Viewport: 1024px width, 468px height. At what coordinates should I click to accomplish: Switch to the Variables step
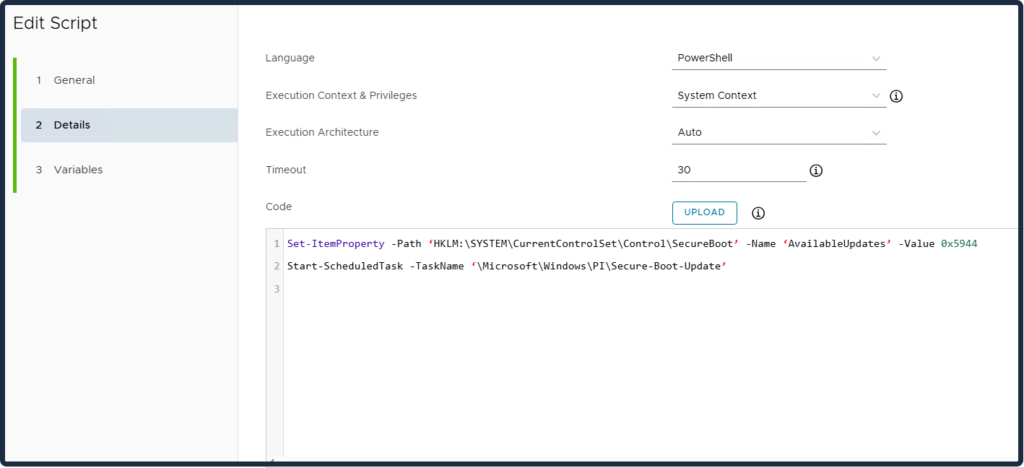pyautogui.click(x=78, y=170)
